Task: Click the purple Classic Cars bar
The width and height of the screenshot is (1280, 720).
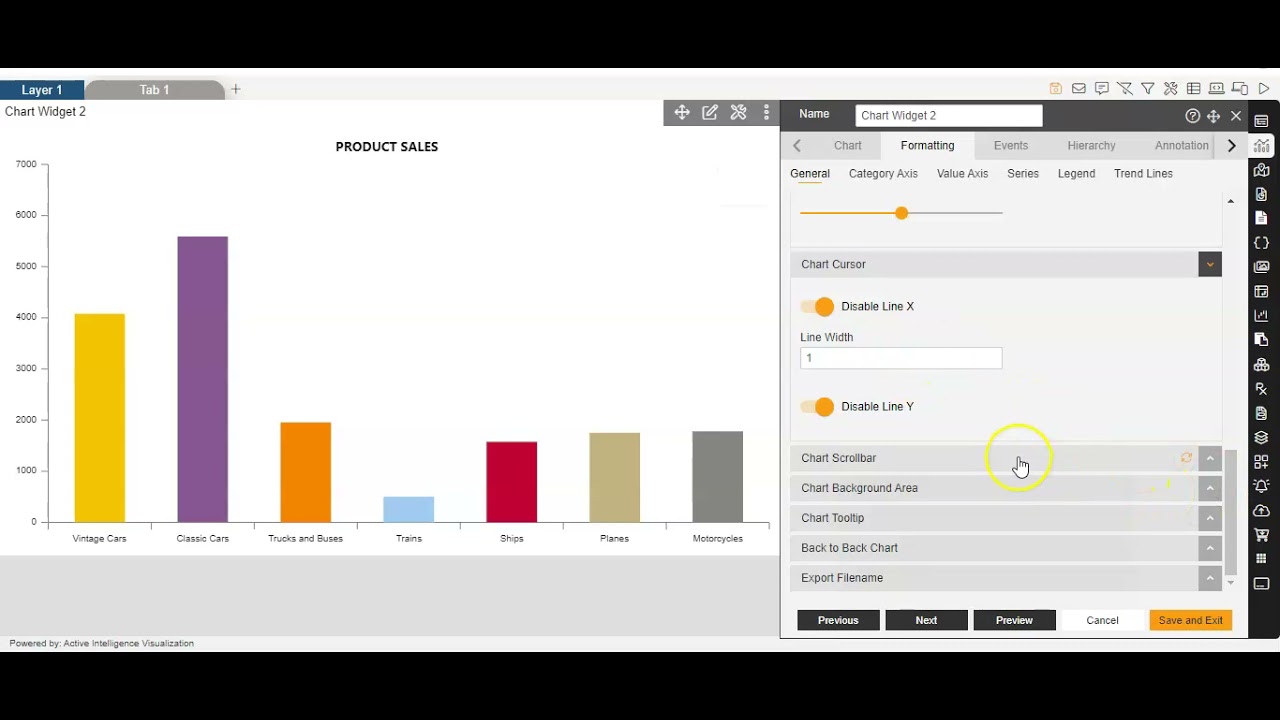Action: pos(203,380)
